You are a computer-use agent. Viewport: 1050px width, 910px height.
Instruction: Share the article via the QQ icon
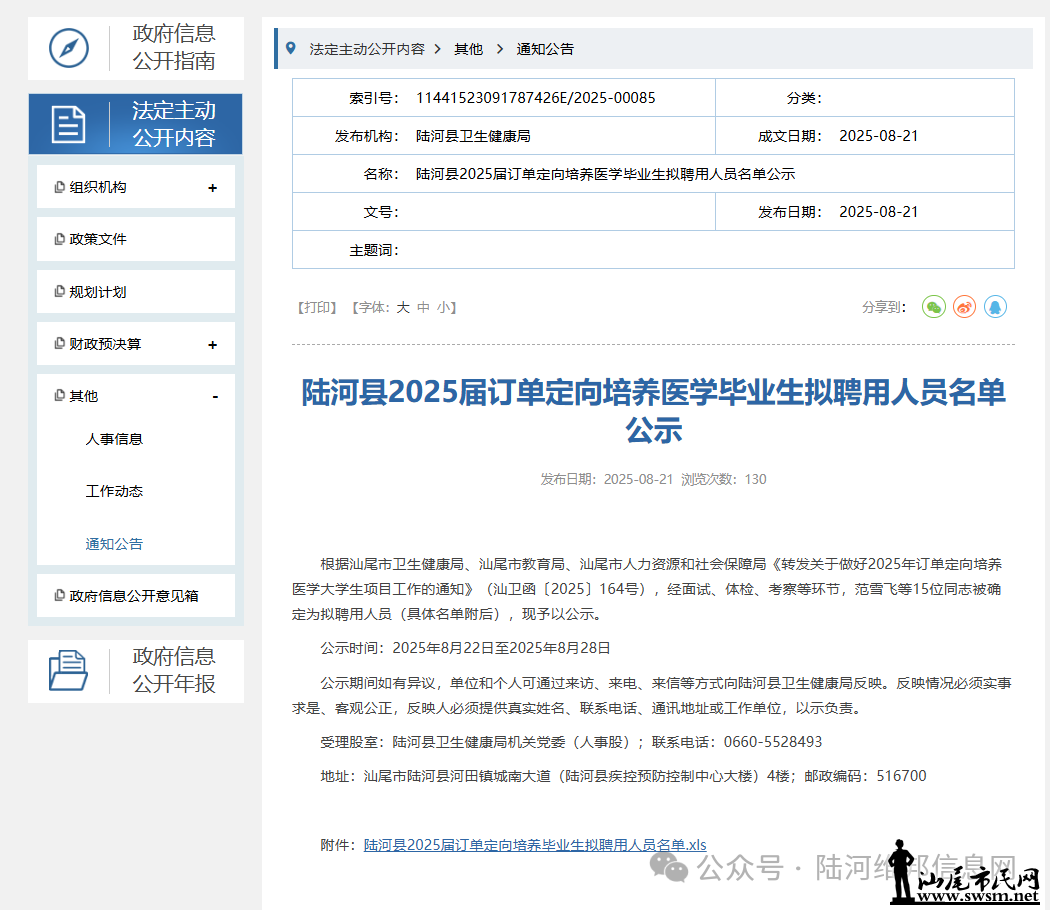[x=995, y=307]
